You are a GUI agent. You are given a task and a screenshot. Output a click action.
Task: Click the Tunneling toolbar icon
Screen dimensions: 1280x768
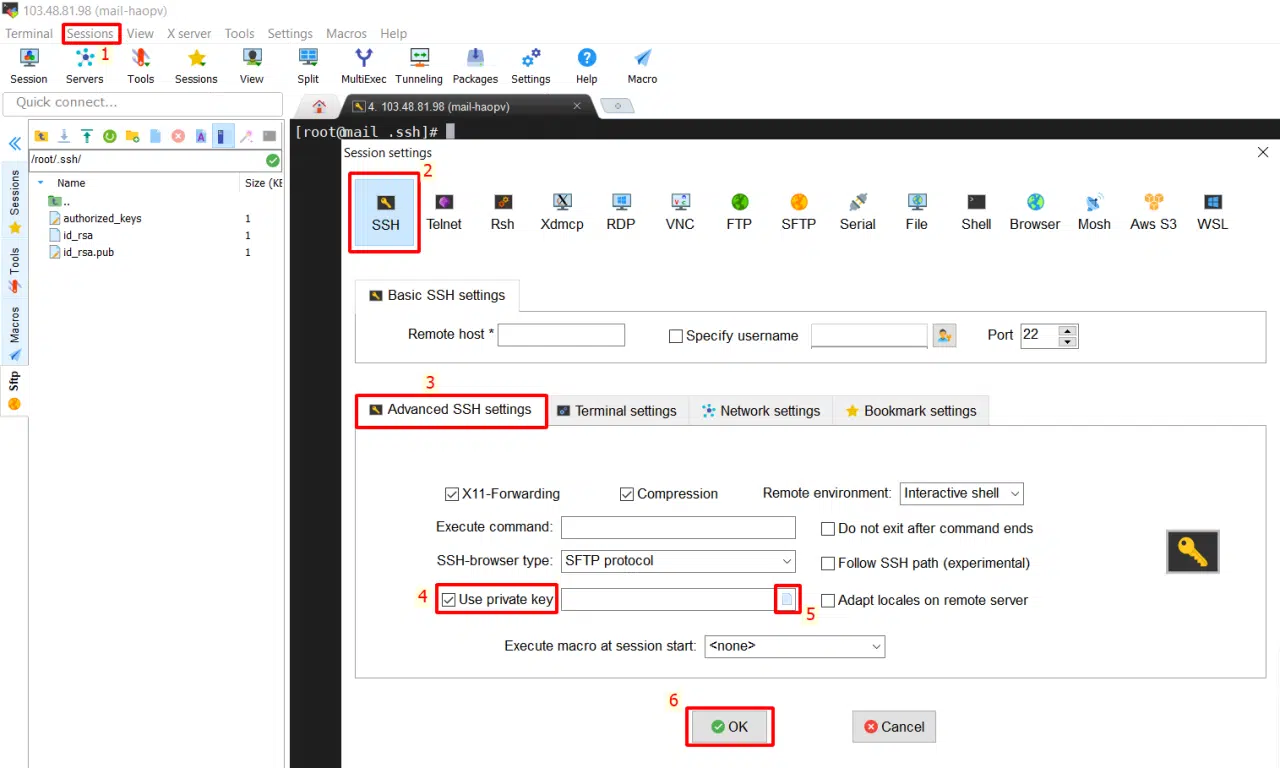point(419,65)
